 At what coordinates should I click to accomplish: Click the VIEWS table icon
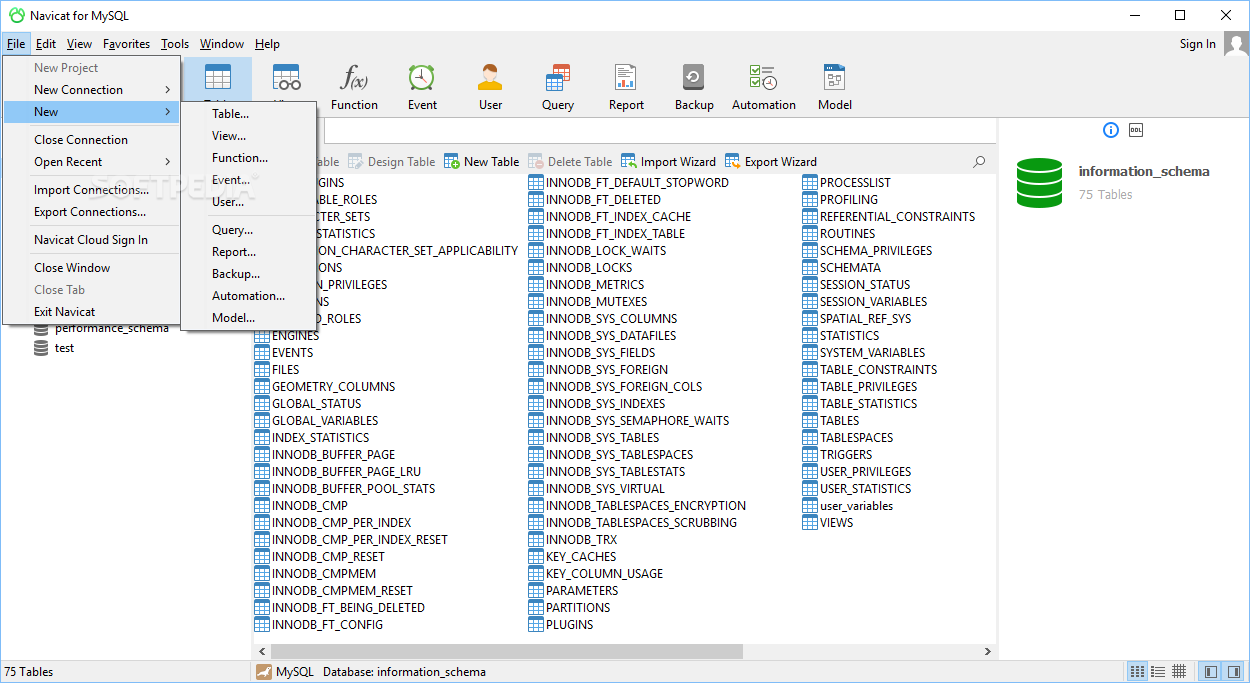(811, 523)
